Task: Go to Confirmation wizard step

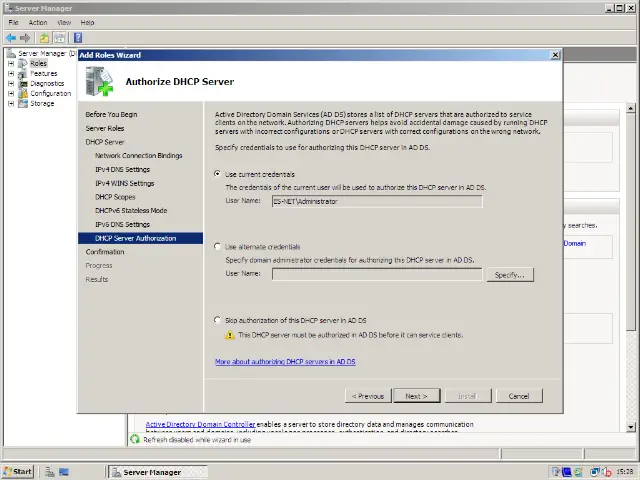Action: point(104,252)
